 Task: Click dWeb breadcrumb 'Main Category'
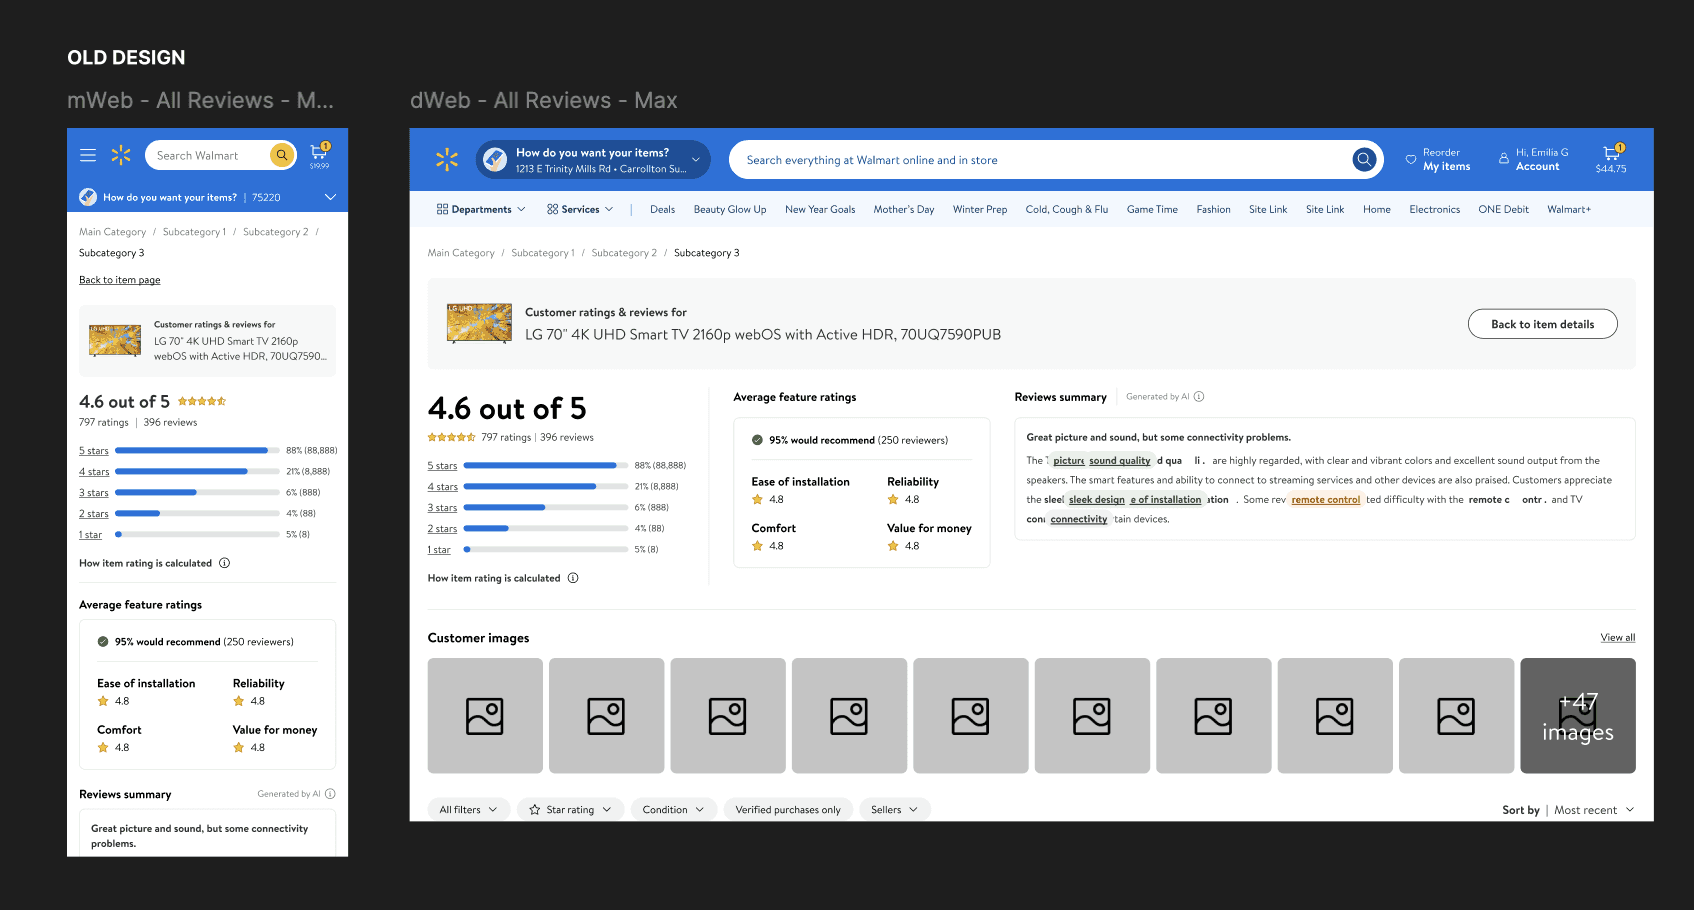point(461,253)
